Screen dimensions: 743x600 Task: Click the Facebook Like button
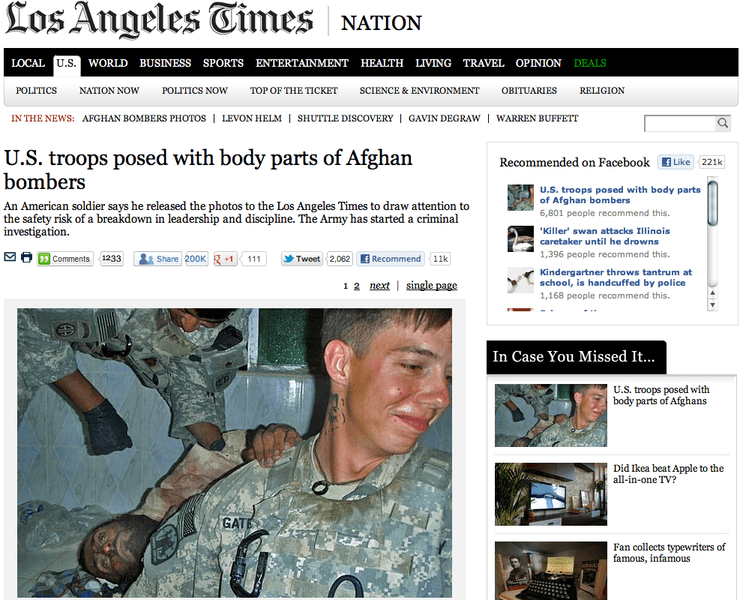pos(676,162)
